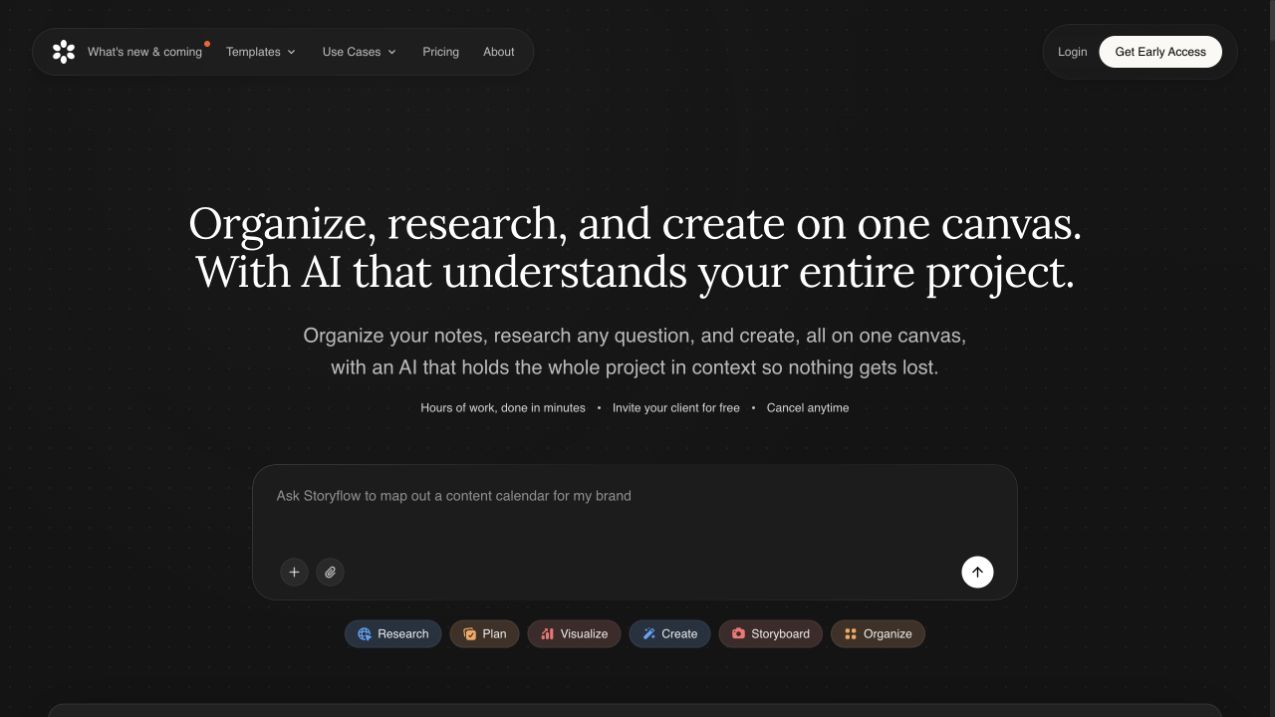This screenshot has width=1275, height=717.
Task: Click the main headline 'Organize, research, and create'
Action: [x=635, y=248]
